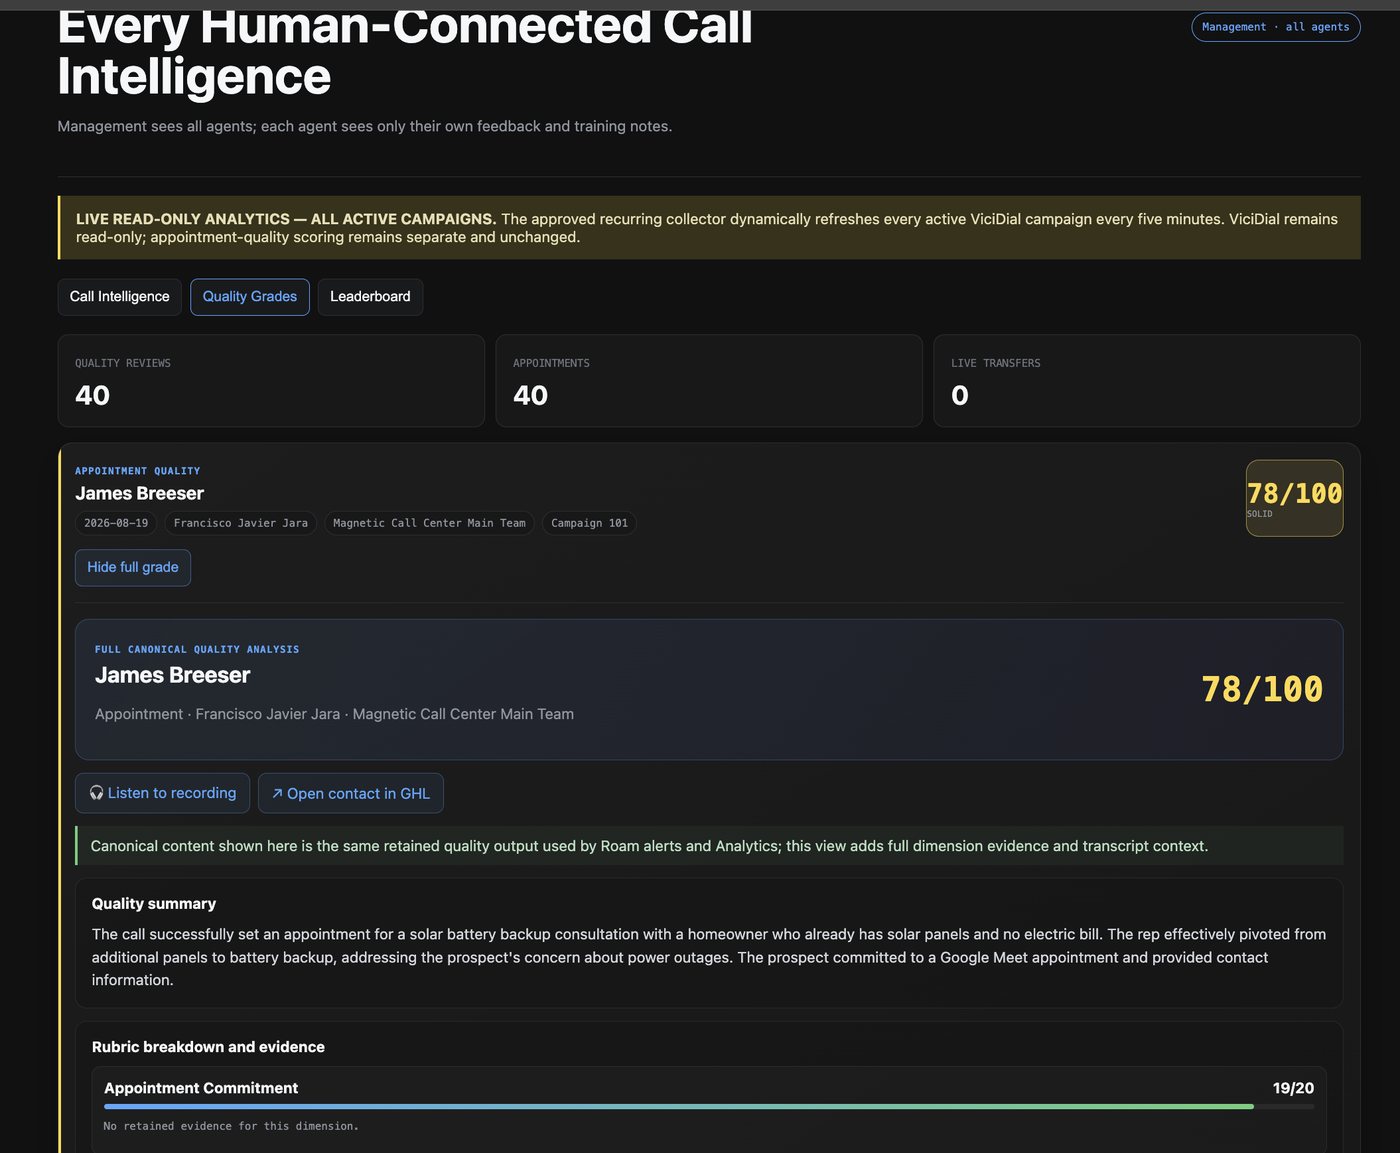Viewport: 1400px width, 1153px height.
Task: Click the Rubric breakdown and evidence heading
Action: [208, 1047]
